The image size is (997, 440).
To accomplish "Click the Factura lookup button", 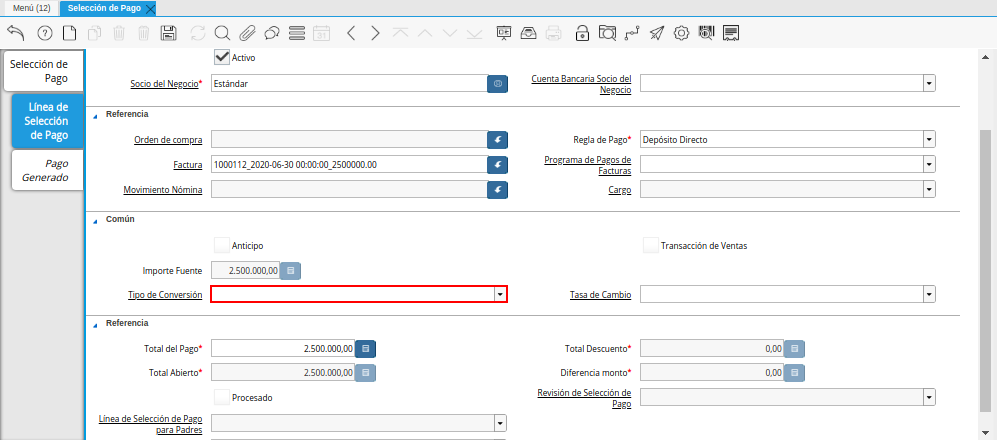I will tap(497, 164).
